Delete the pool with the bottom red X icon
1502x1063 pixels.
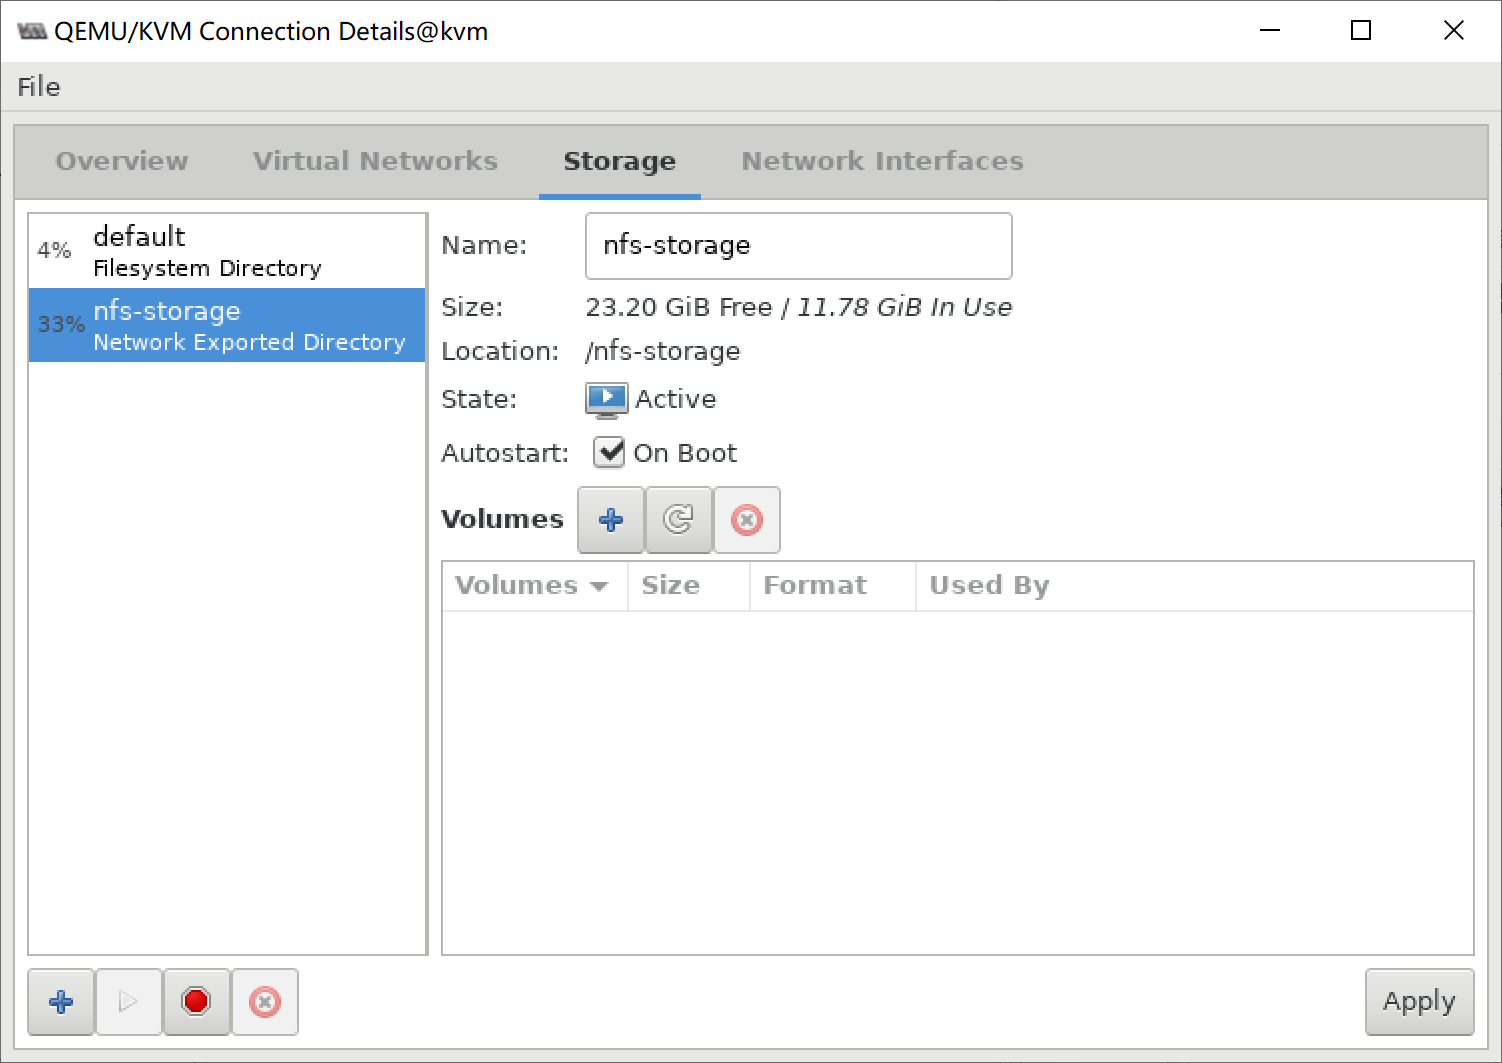pos(265,1001)
